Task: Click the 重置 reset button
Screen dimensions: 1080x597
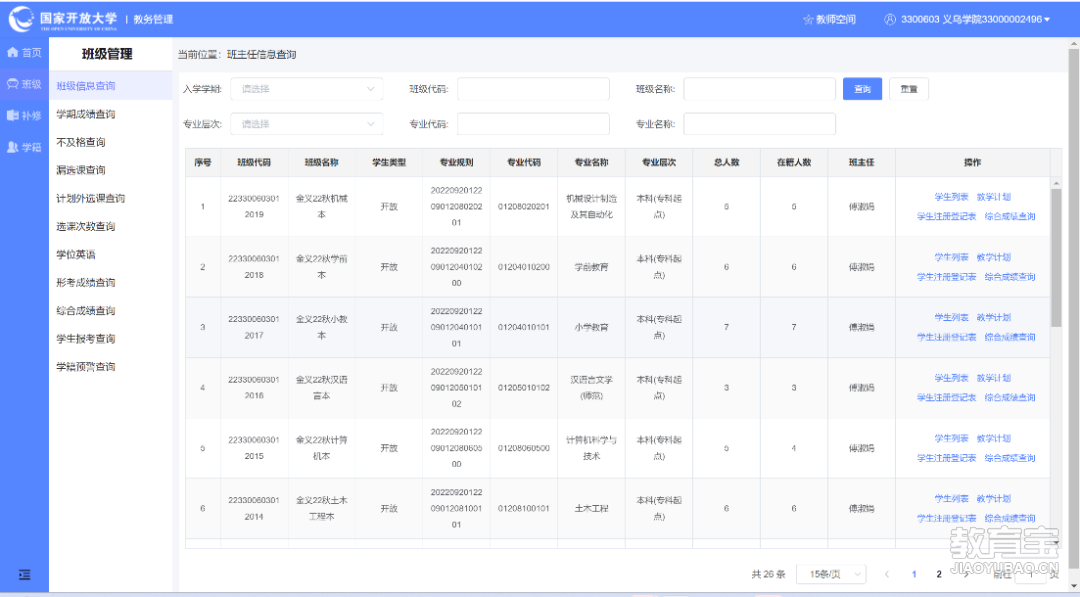Action: pos(909,89)
